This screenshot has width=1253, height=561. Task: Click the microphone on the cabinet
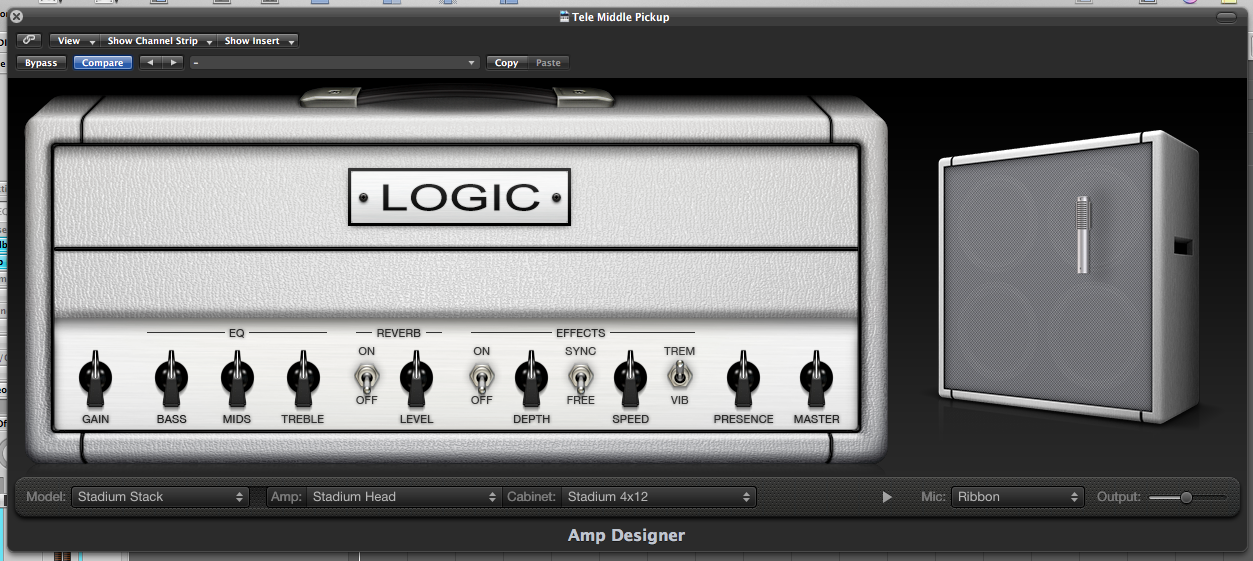1083,235
